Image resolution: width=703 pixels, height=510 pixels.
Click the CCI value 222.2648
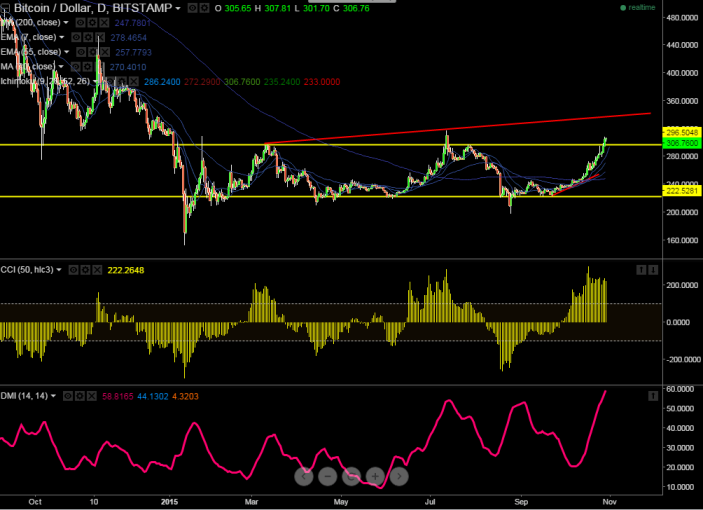coord(126,270)
